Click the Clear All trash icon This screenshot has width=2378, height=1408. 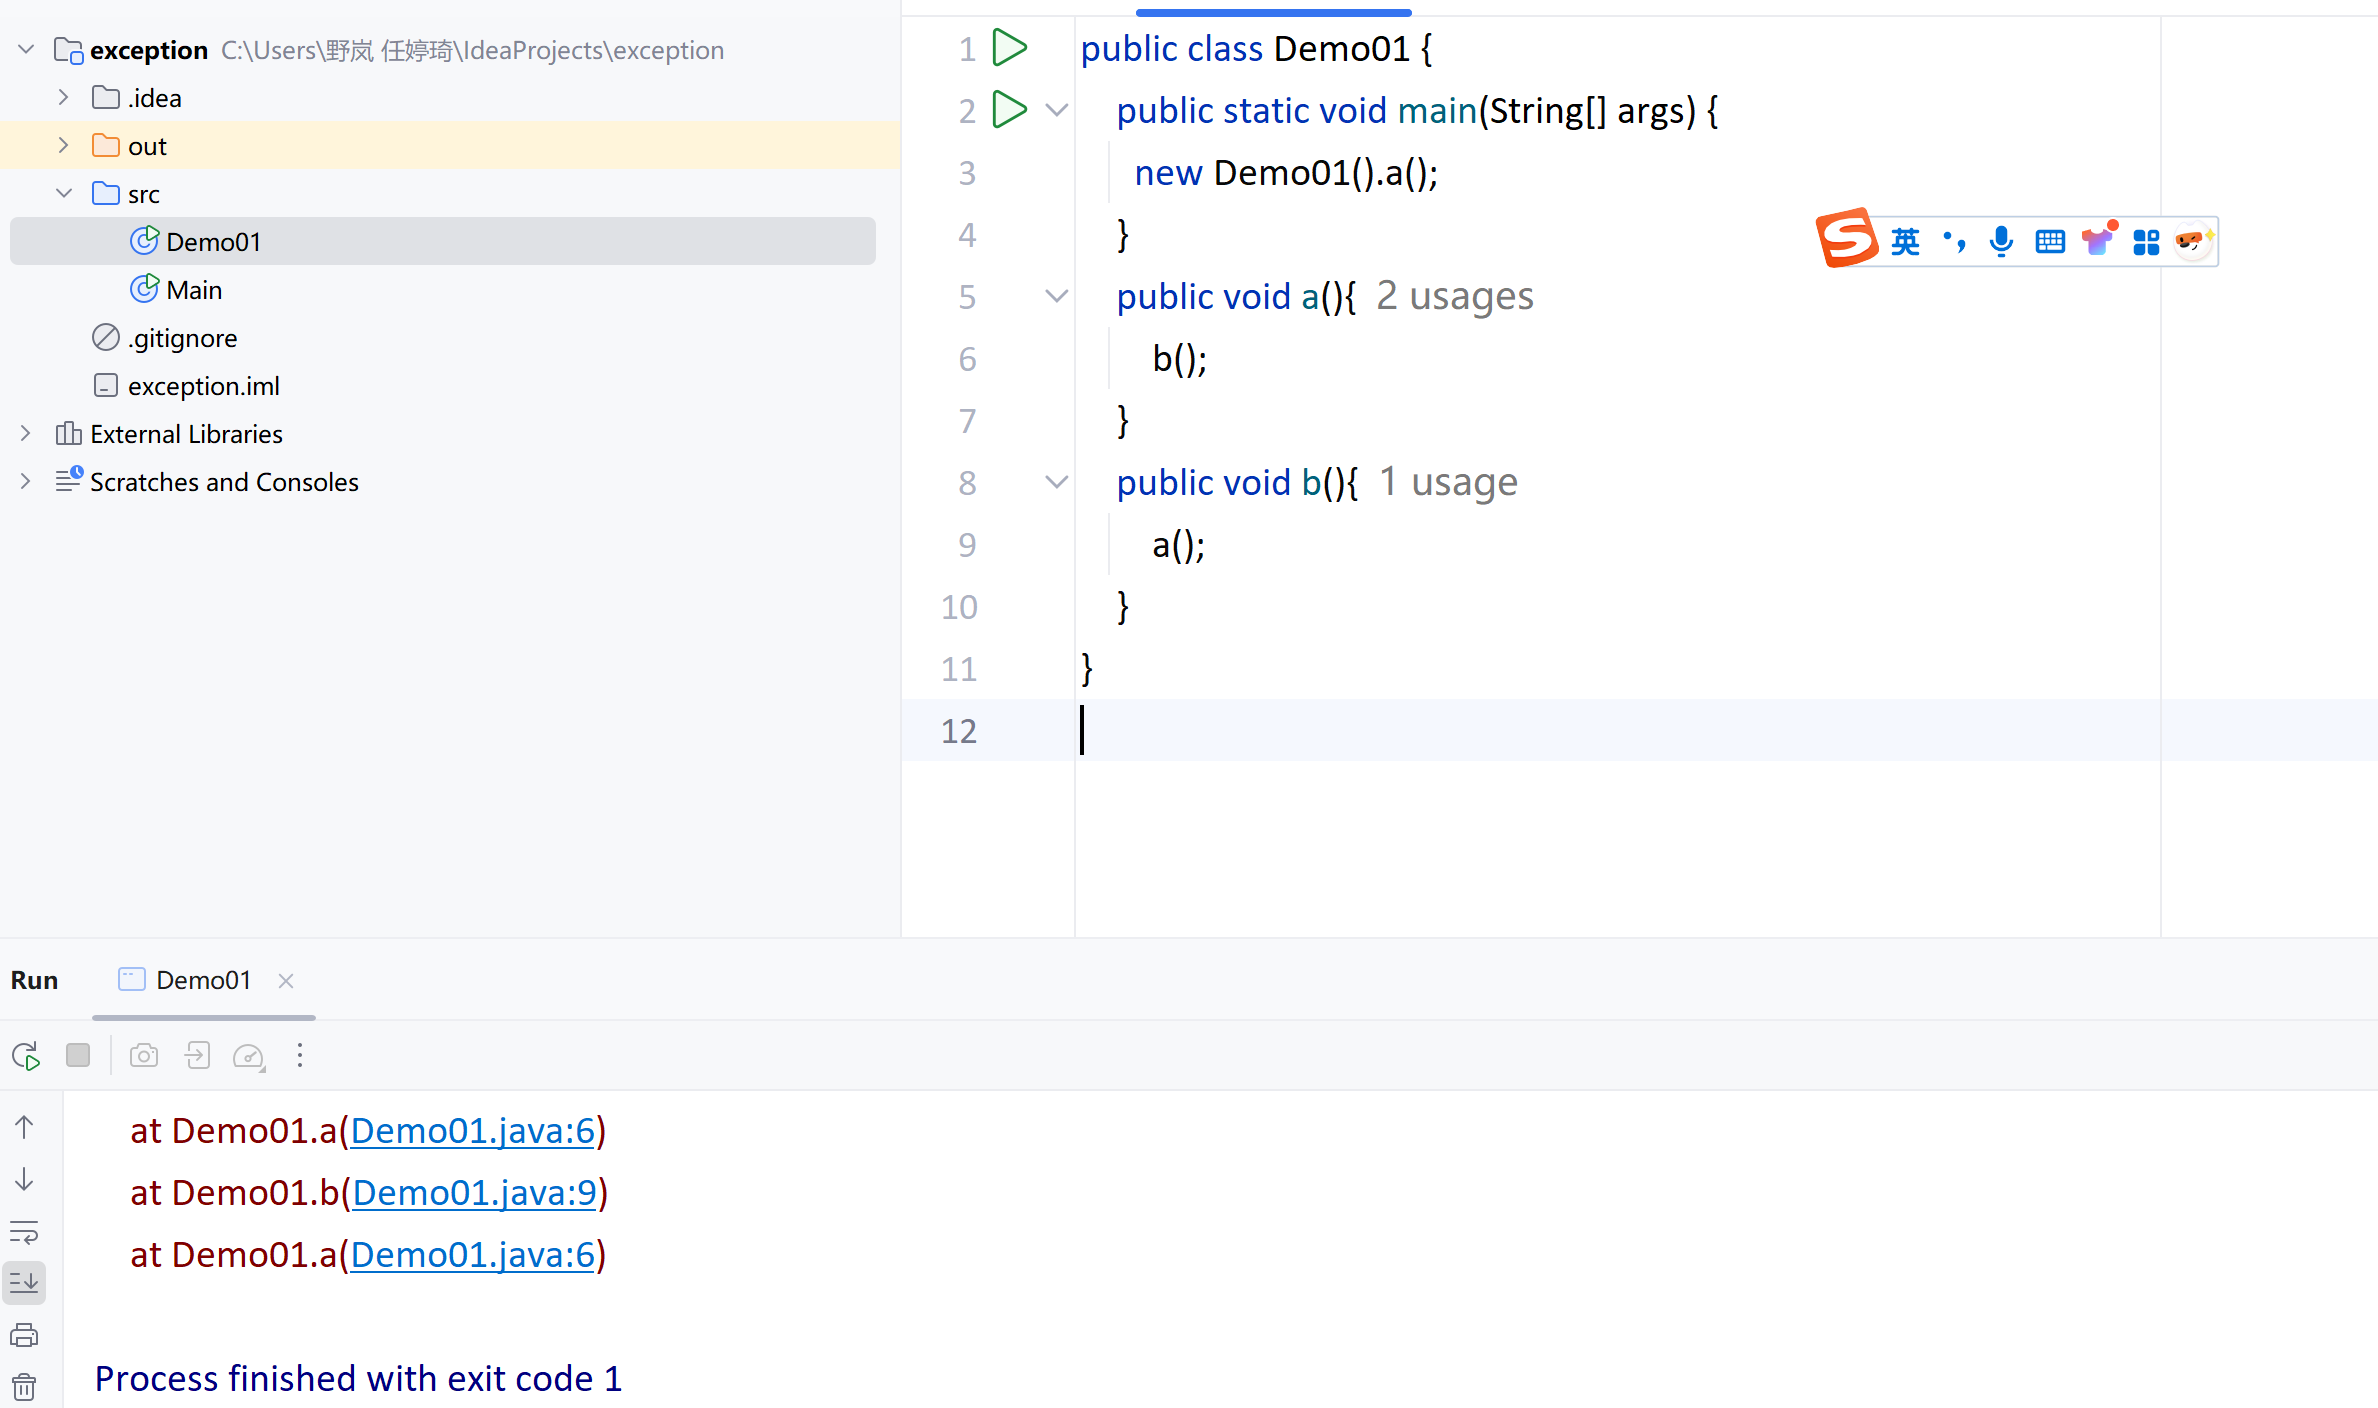pyautogui.click(x=24, y=1388)
